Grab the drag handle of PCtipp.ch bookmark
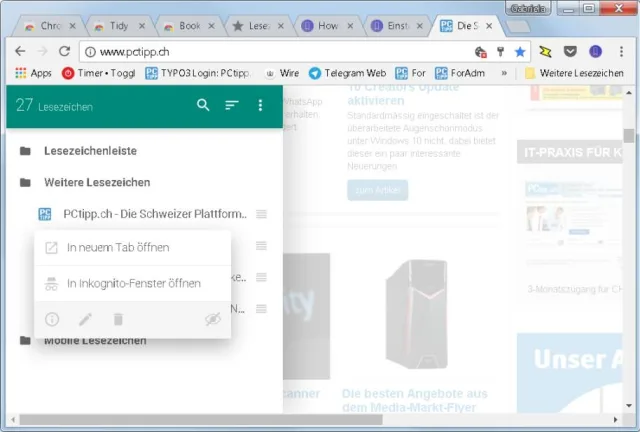640x432 pixels. [261, 214]
